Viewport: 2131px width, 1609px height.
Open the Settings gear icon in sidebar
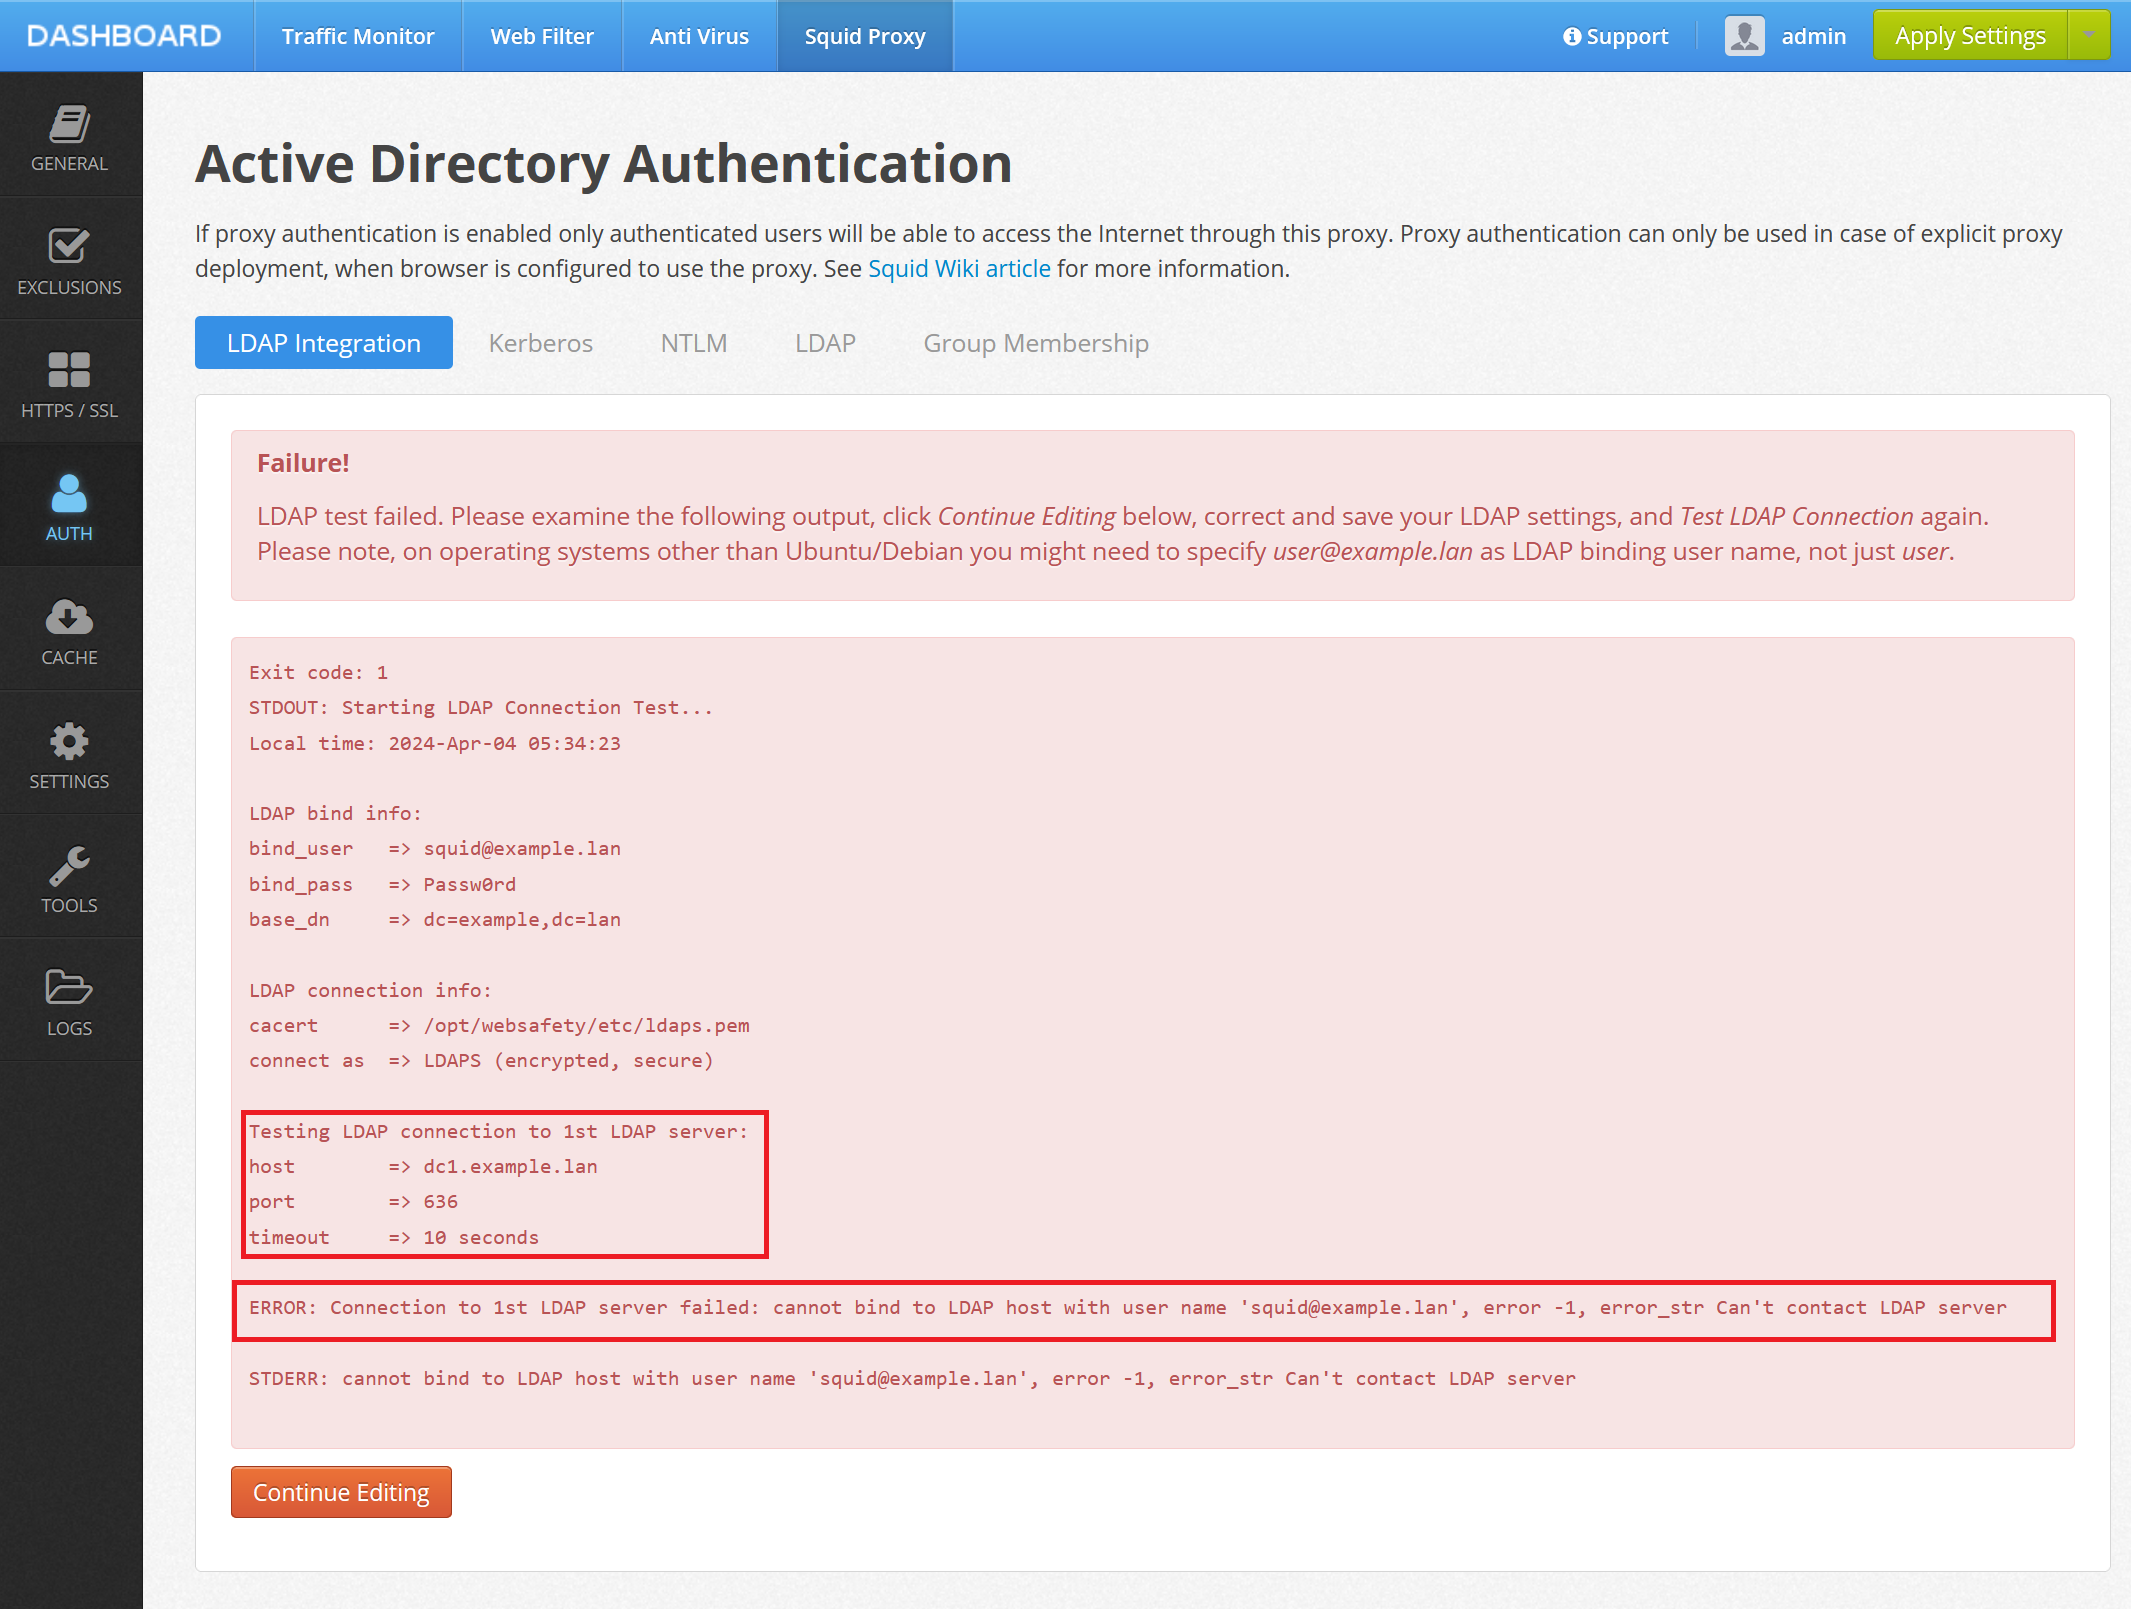pyautogui.click(x=69, y=741)
